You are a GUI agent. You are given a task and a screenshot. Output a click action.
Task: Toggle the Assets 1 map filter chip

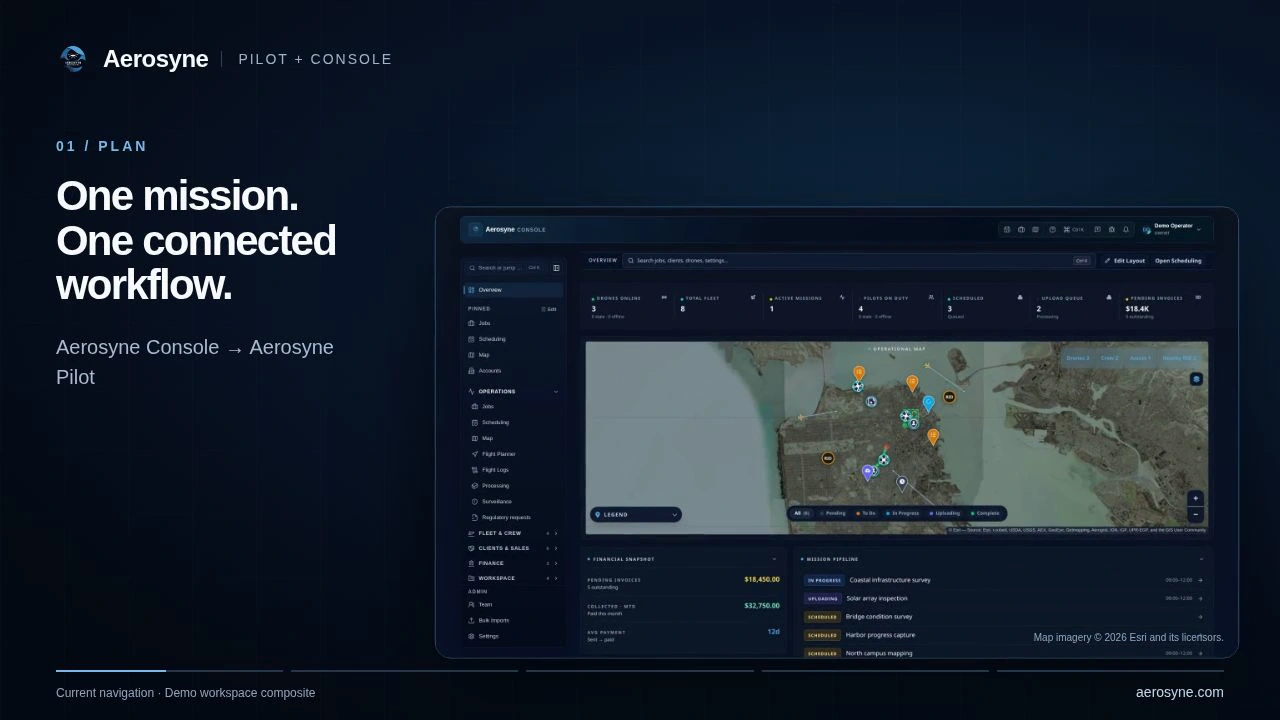pos(1141,358)
